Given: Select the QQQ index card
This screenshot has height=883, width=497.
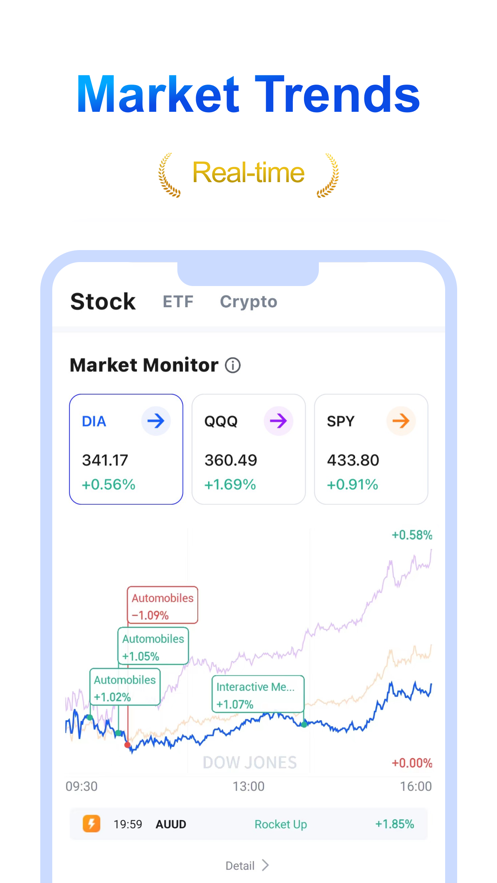Looking at the screenshot, I should click(x=249, y=449).
